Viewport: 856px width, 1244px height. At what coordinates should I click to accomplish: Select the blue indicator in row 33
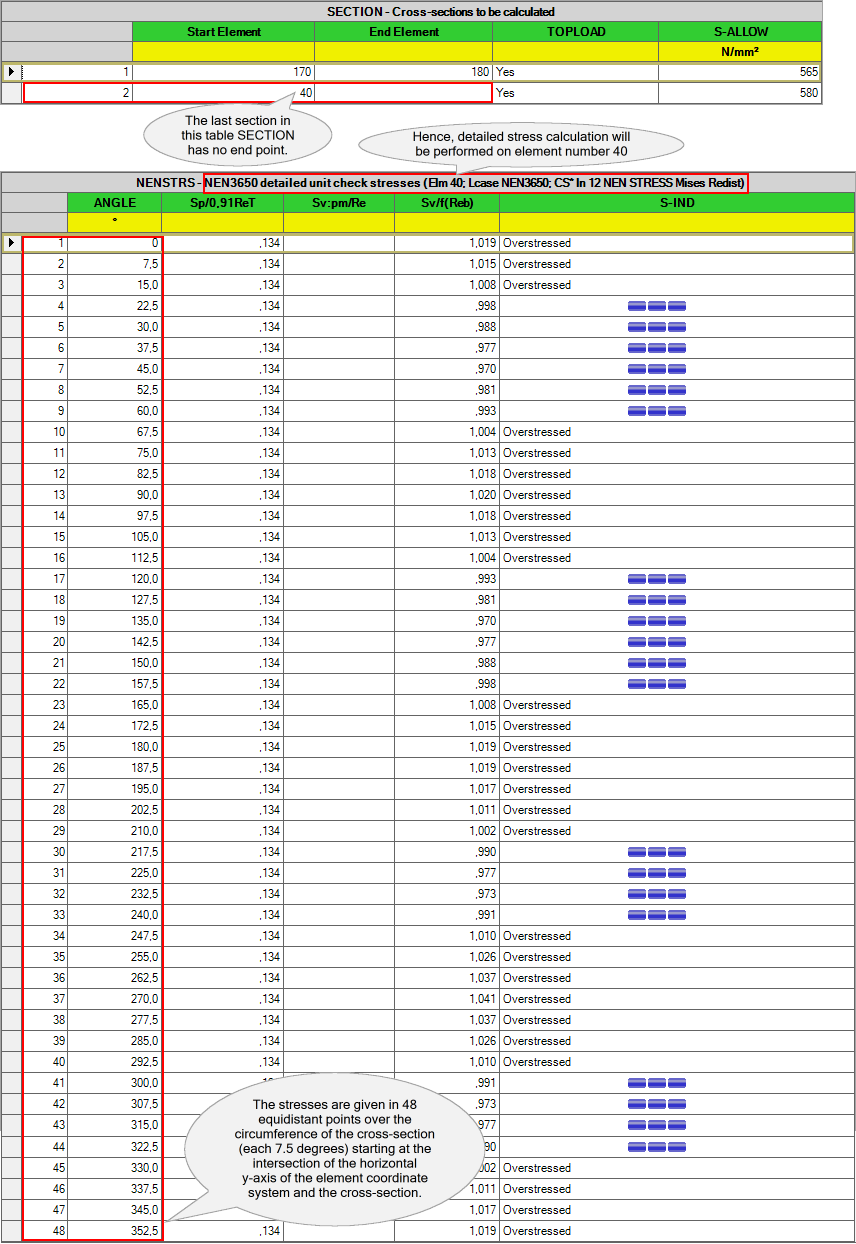(657, 915)
